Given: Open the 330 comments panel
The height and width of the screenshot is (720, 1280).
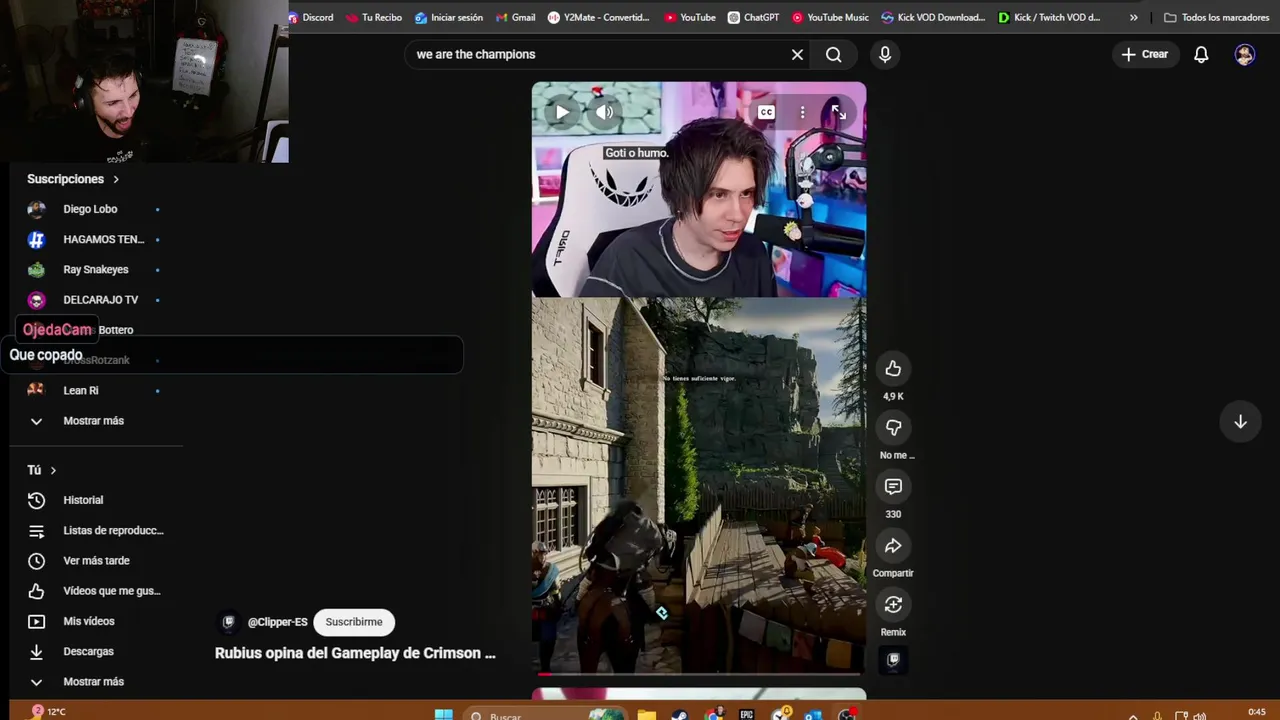Looking at the screenshot, I should click(893, 487).
